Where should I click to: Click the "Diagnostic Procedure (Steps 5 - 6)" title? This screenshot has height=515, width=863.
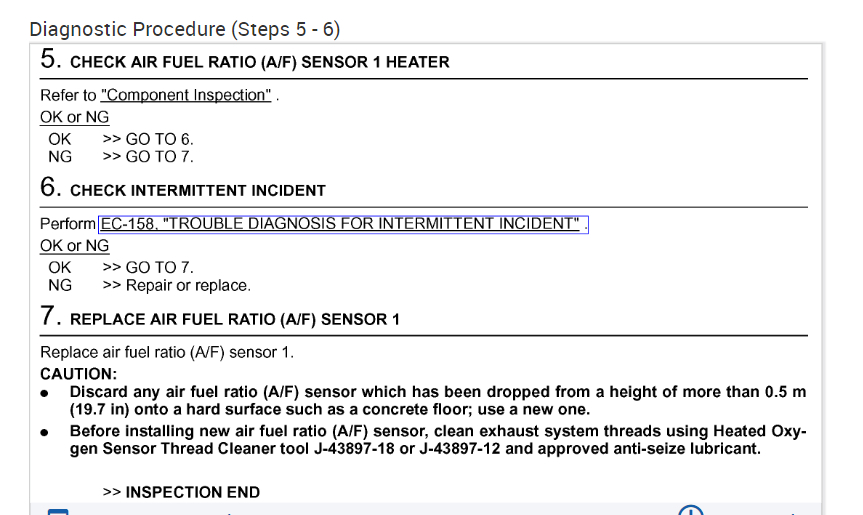coord(185,29)
